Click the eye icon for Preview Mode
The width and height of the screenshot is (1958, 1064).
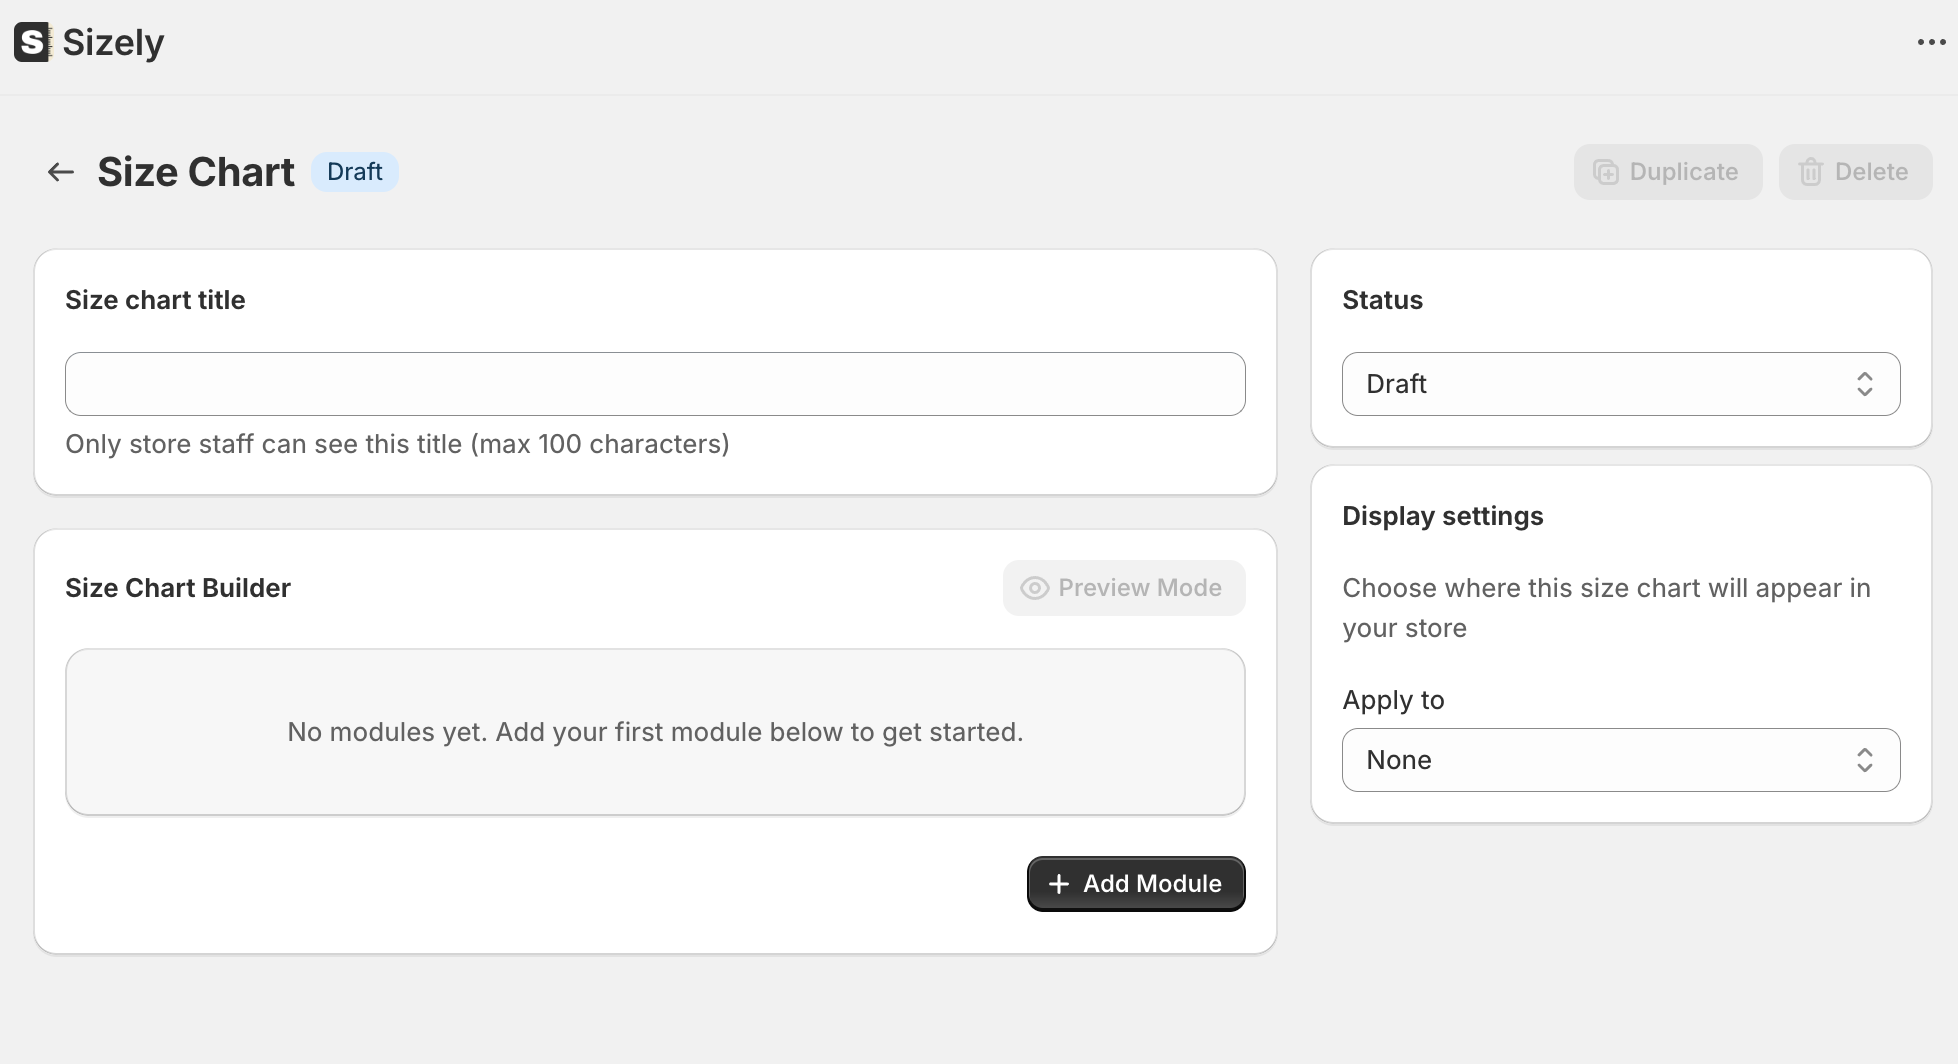[x=1034, y=588]
